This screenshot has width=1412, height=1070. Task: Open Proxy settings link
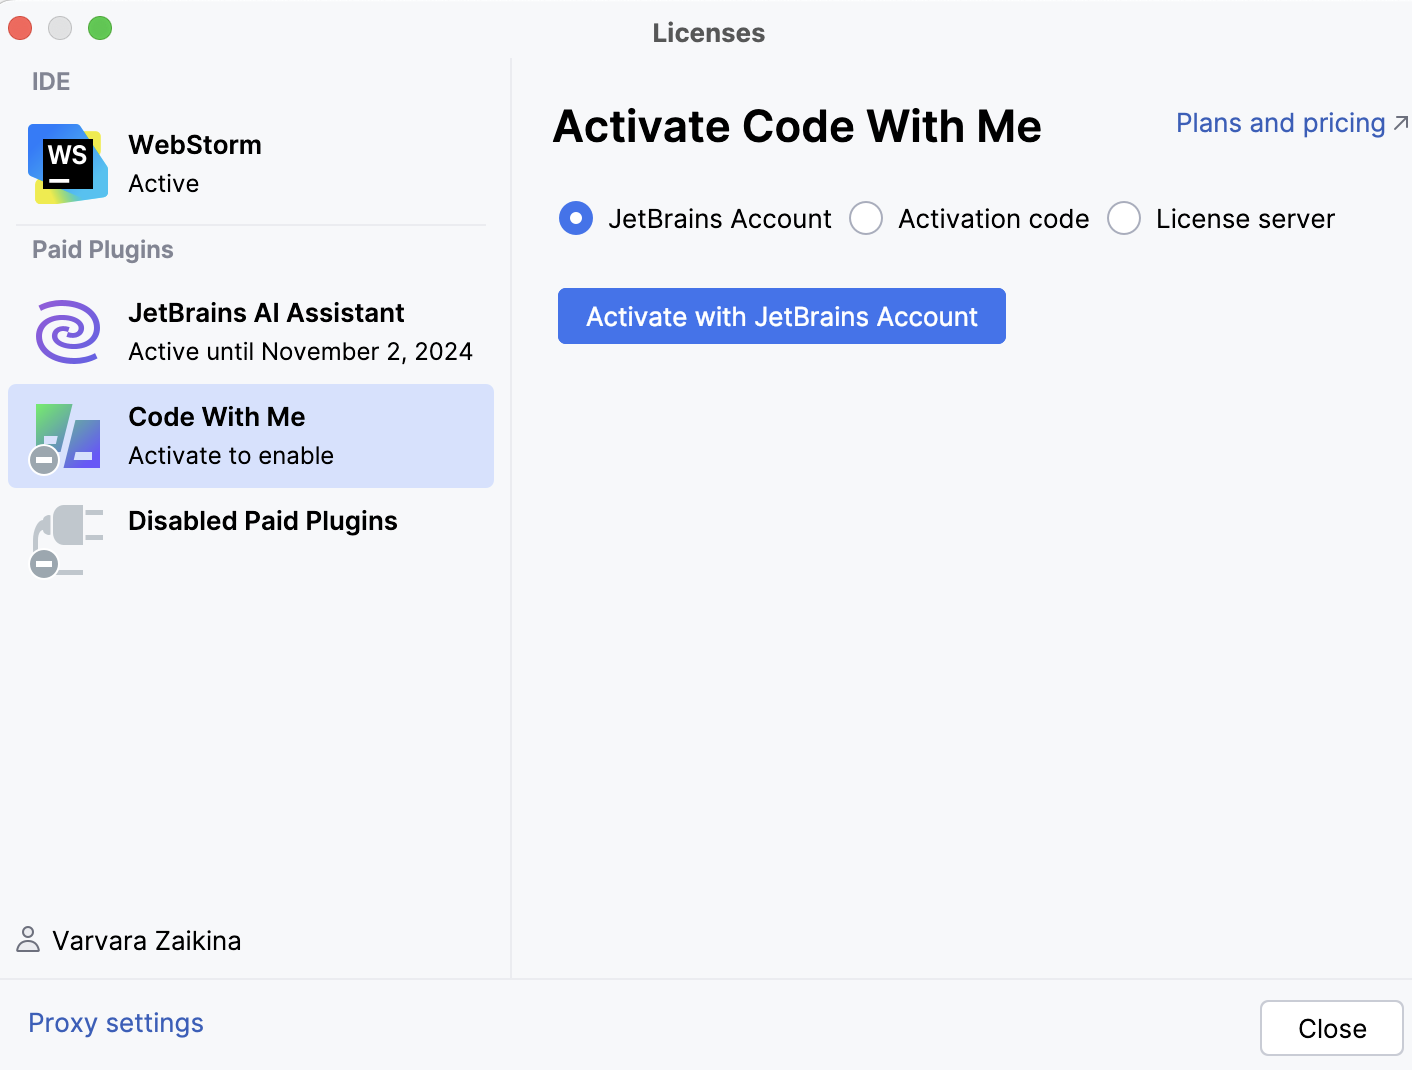click(x=116, y=1023)
